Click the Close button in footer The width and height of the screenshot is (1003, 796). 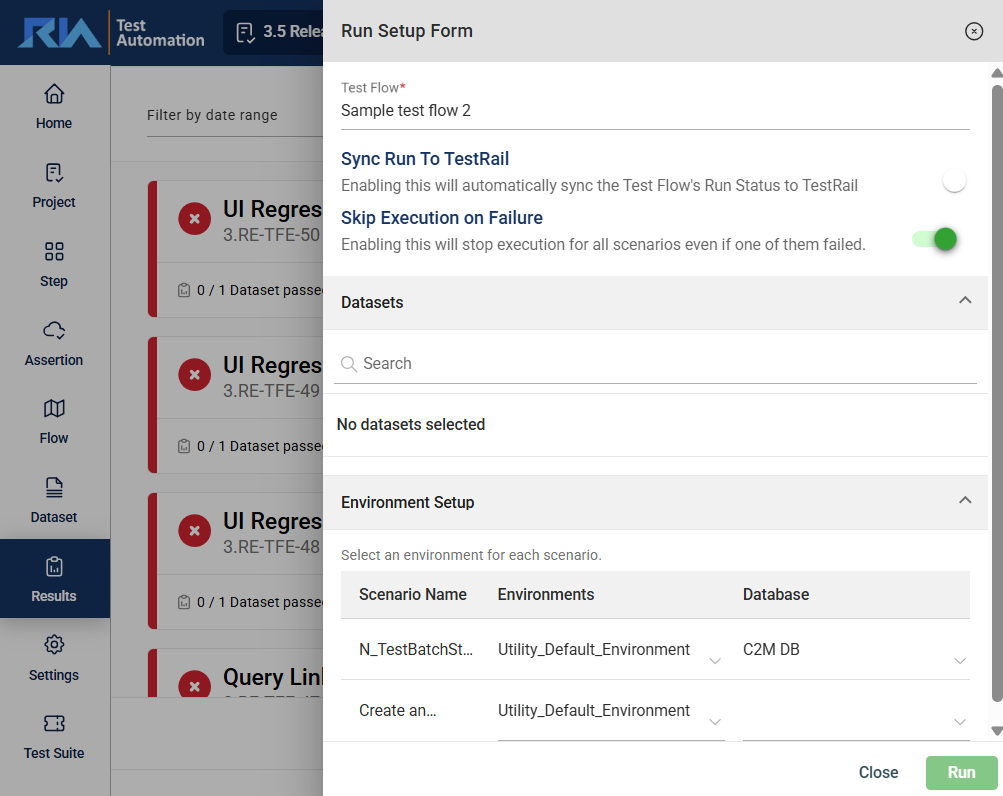[878, 772]
